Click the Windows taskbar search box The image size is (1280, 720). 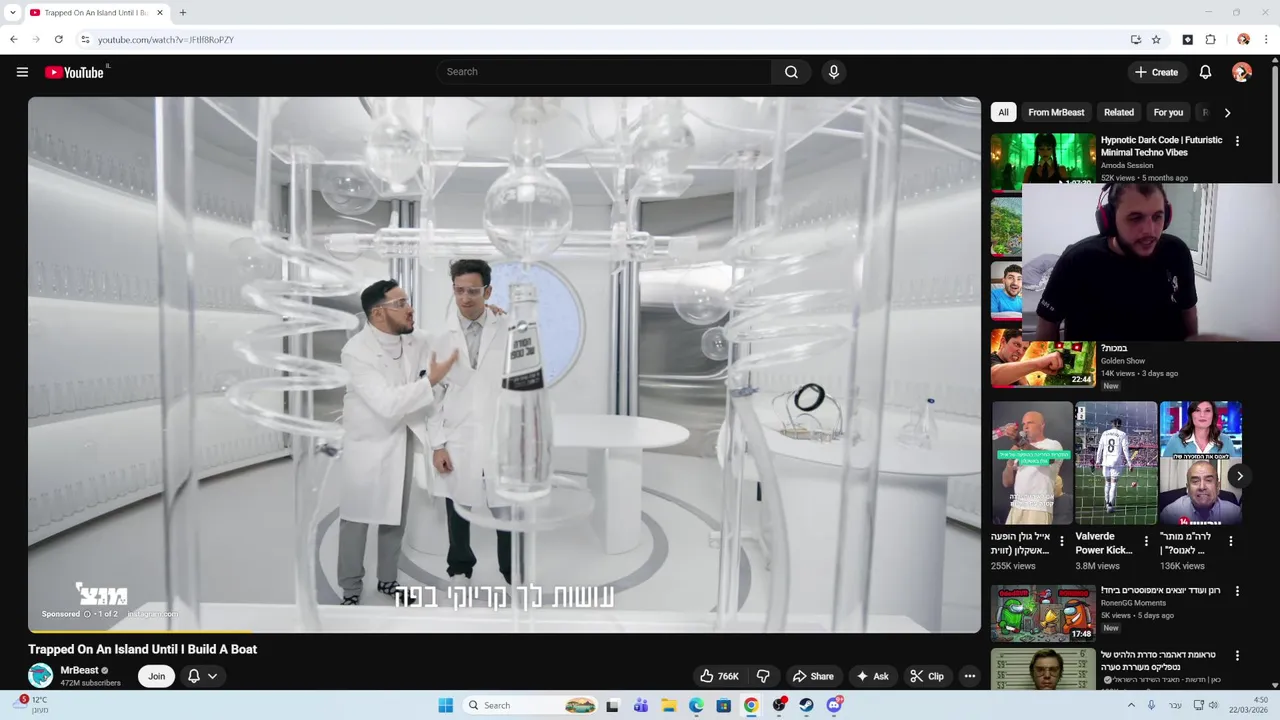click(x=531, y=705)
